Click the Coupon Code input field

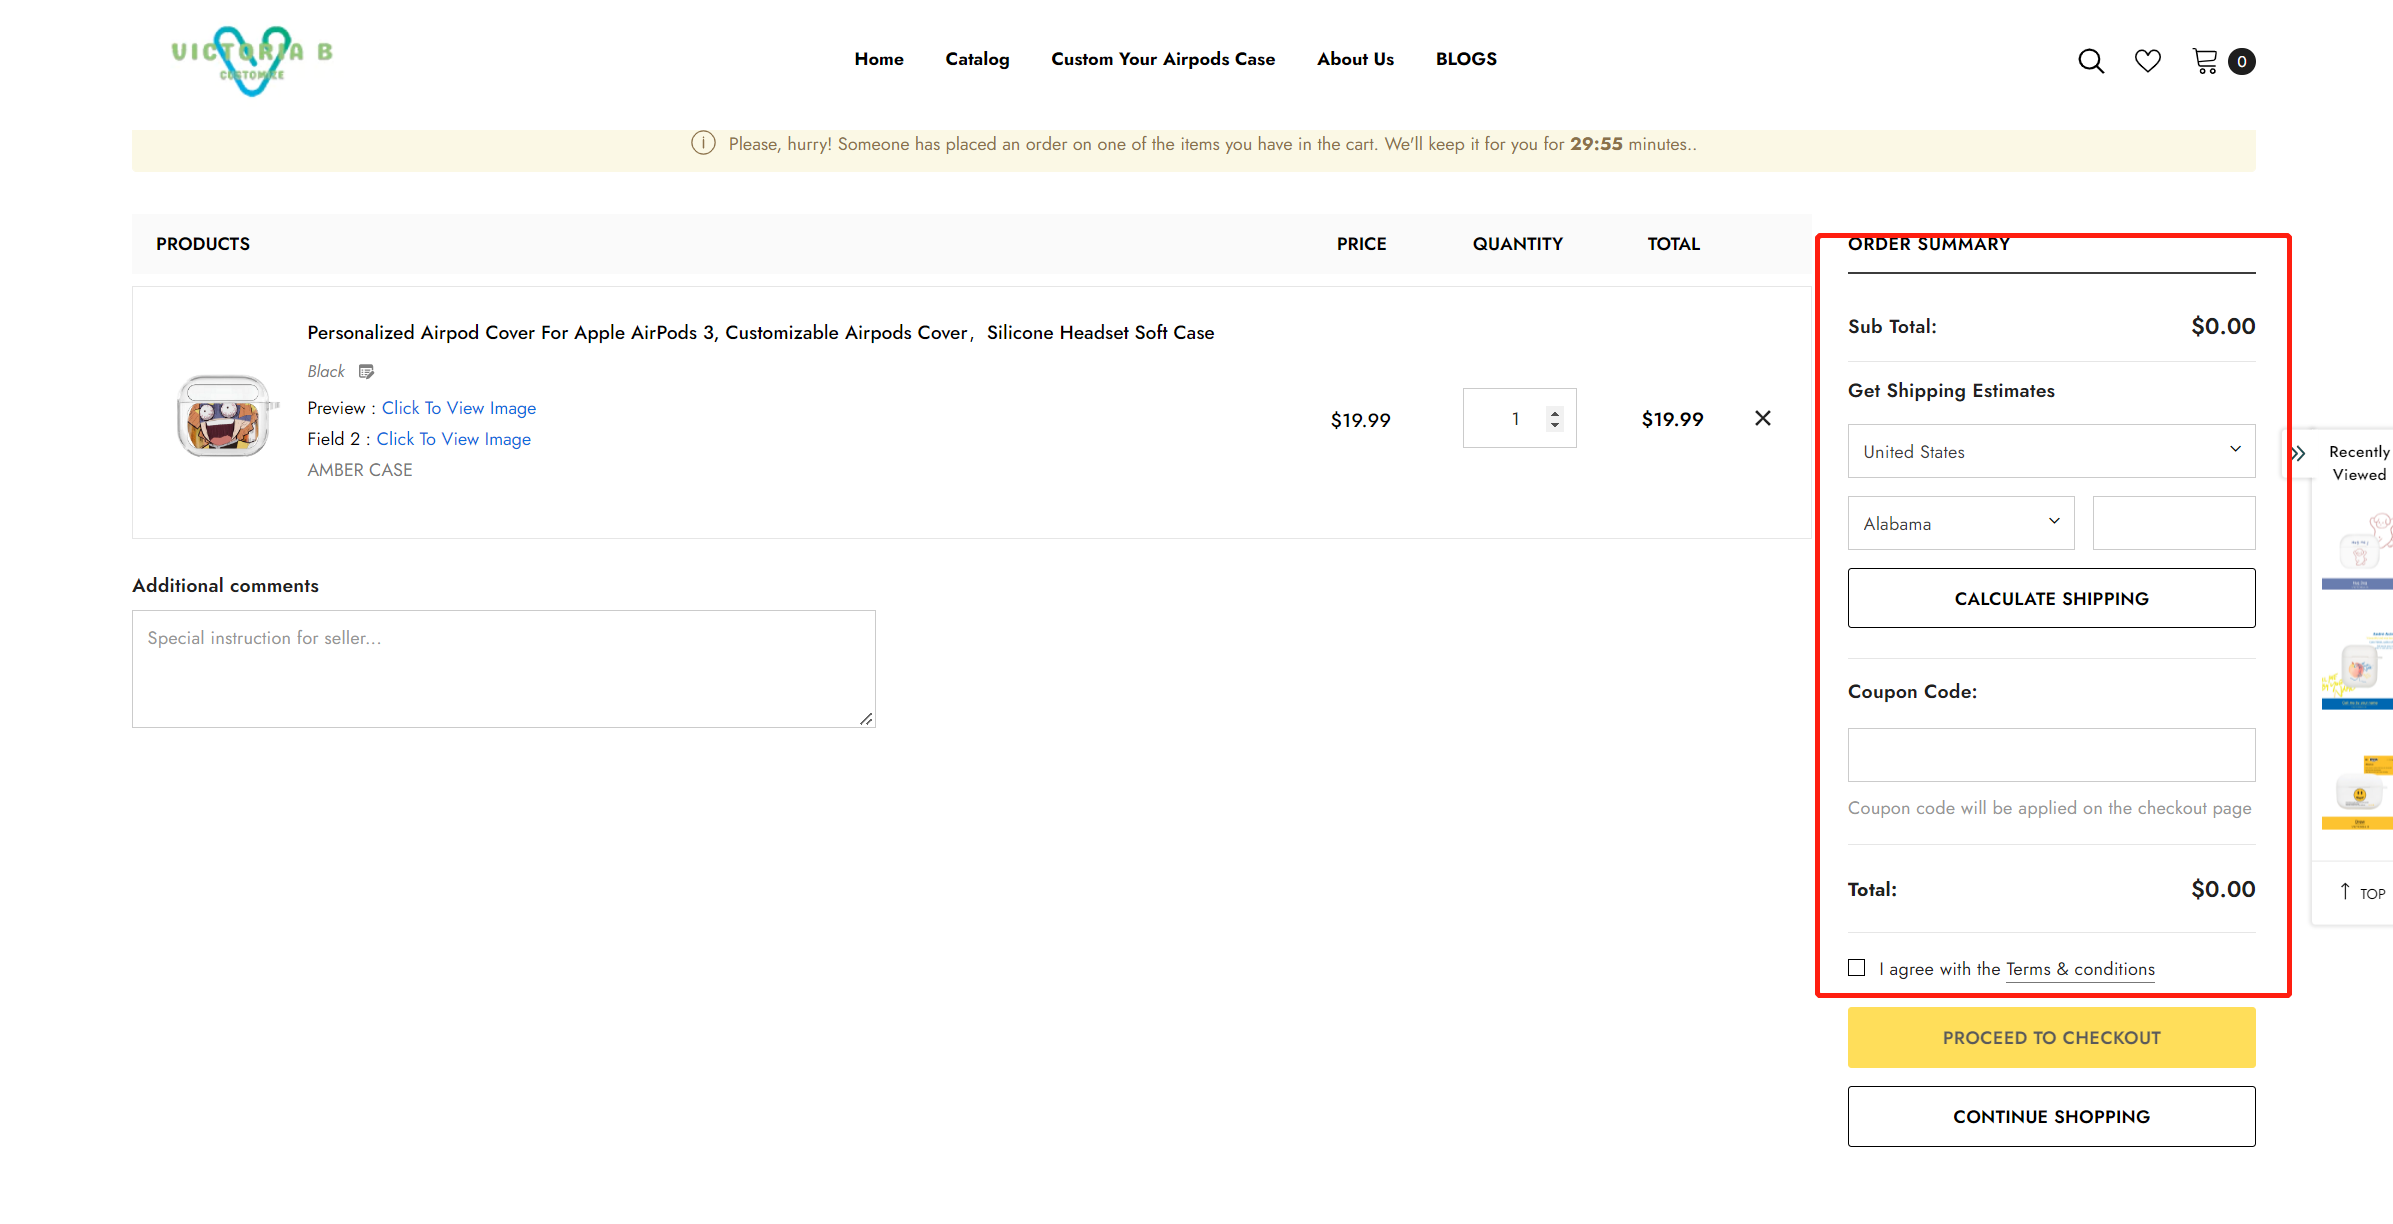(2051, 755)
